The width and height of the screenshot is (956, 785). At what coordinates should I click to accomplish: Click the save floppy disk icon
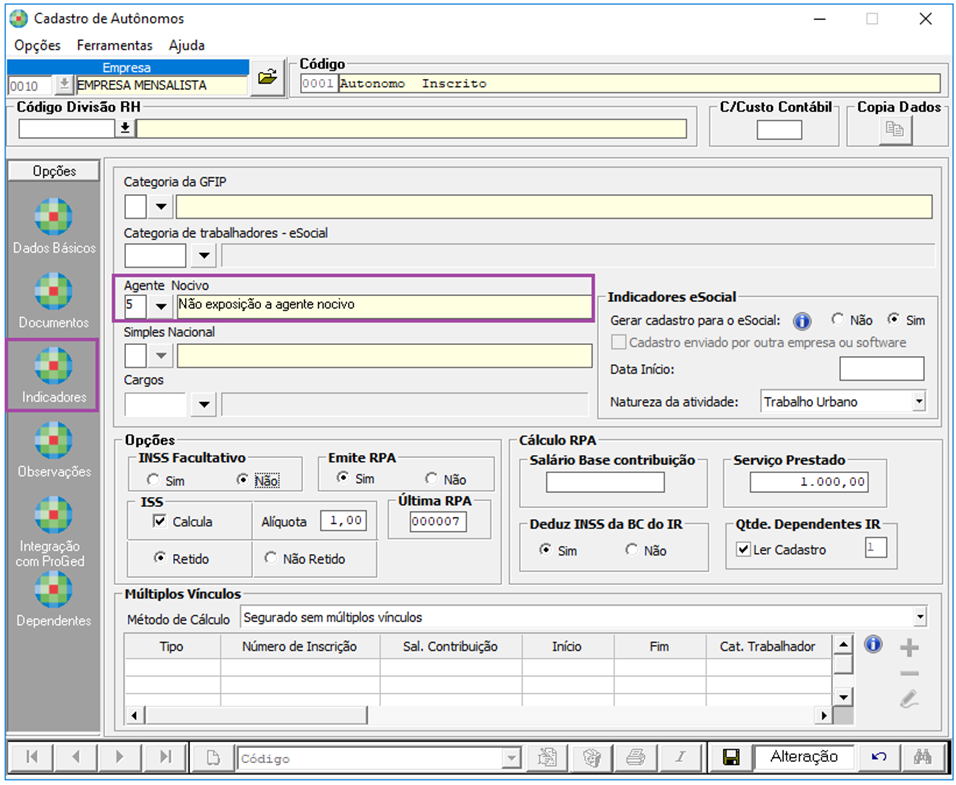click(x=730, y=757)
